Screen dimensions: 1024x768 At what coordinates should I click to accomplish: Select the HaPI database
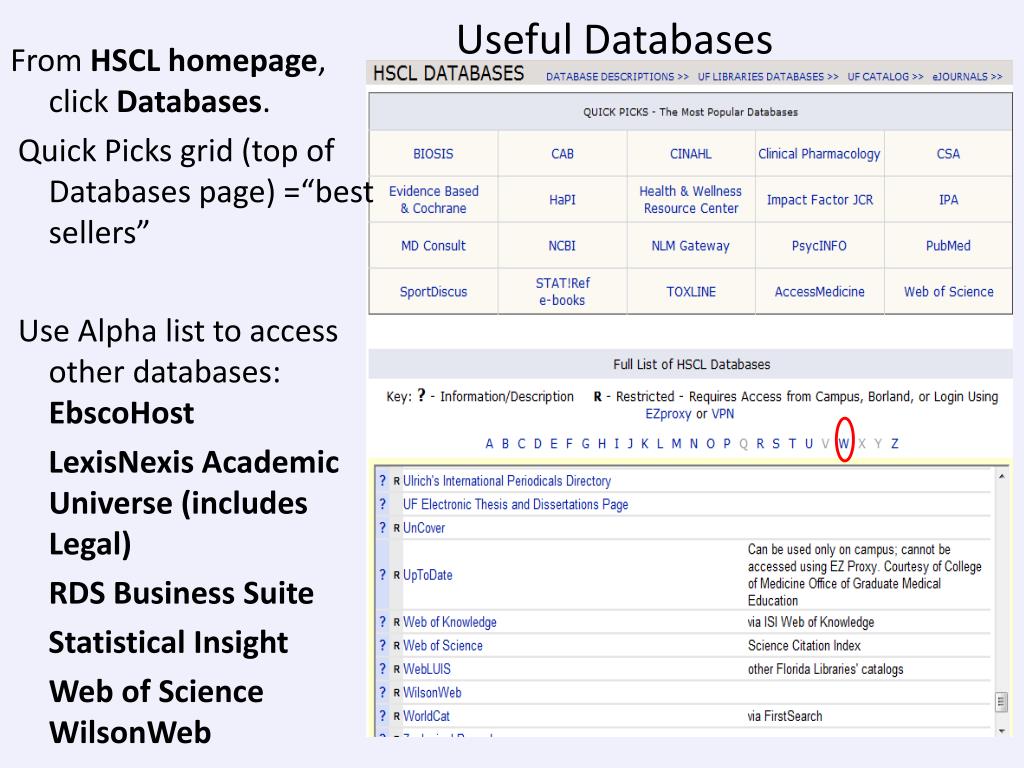point(562,200)
